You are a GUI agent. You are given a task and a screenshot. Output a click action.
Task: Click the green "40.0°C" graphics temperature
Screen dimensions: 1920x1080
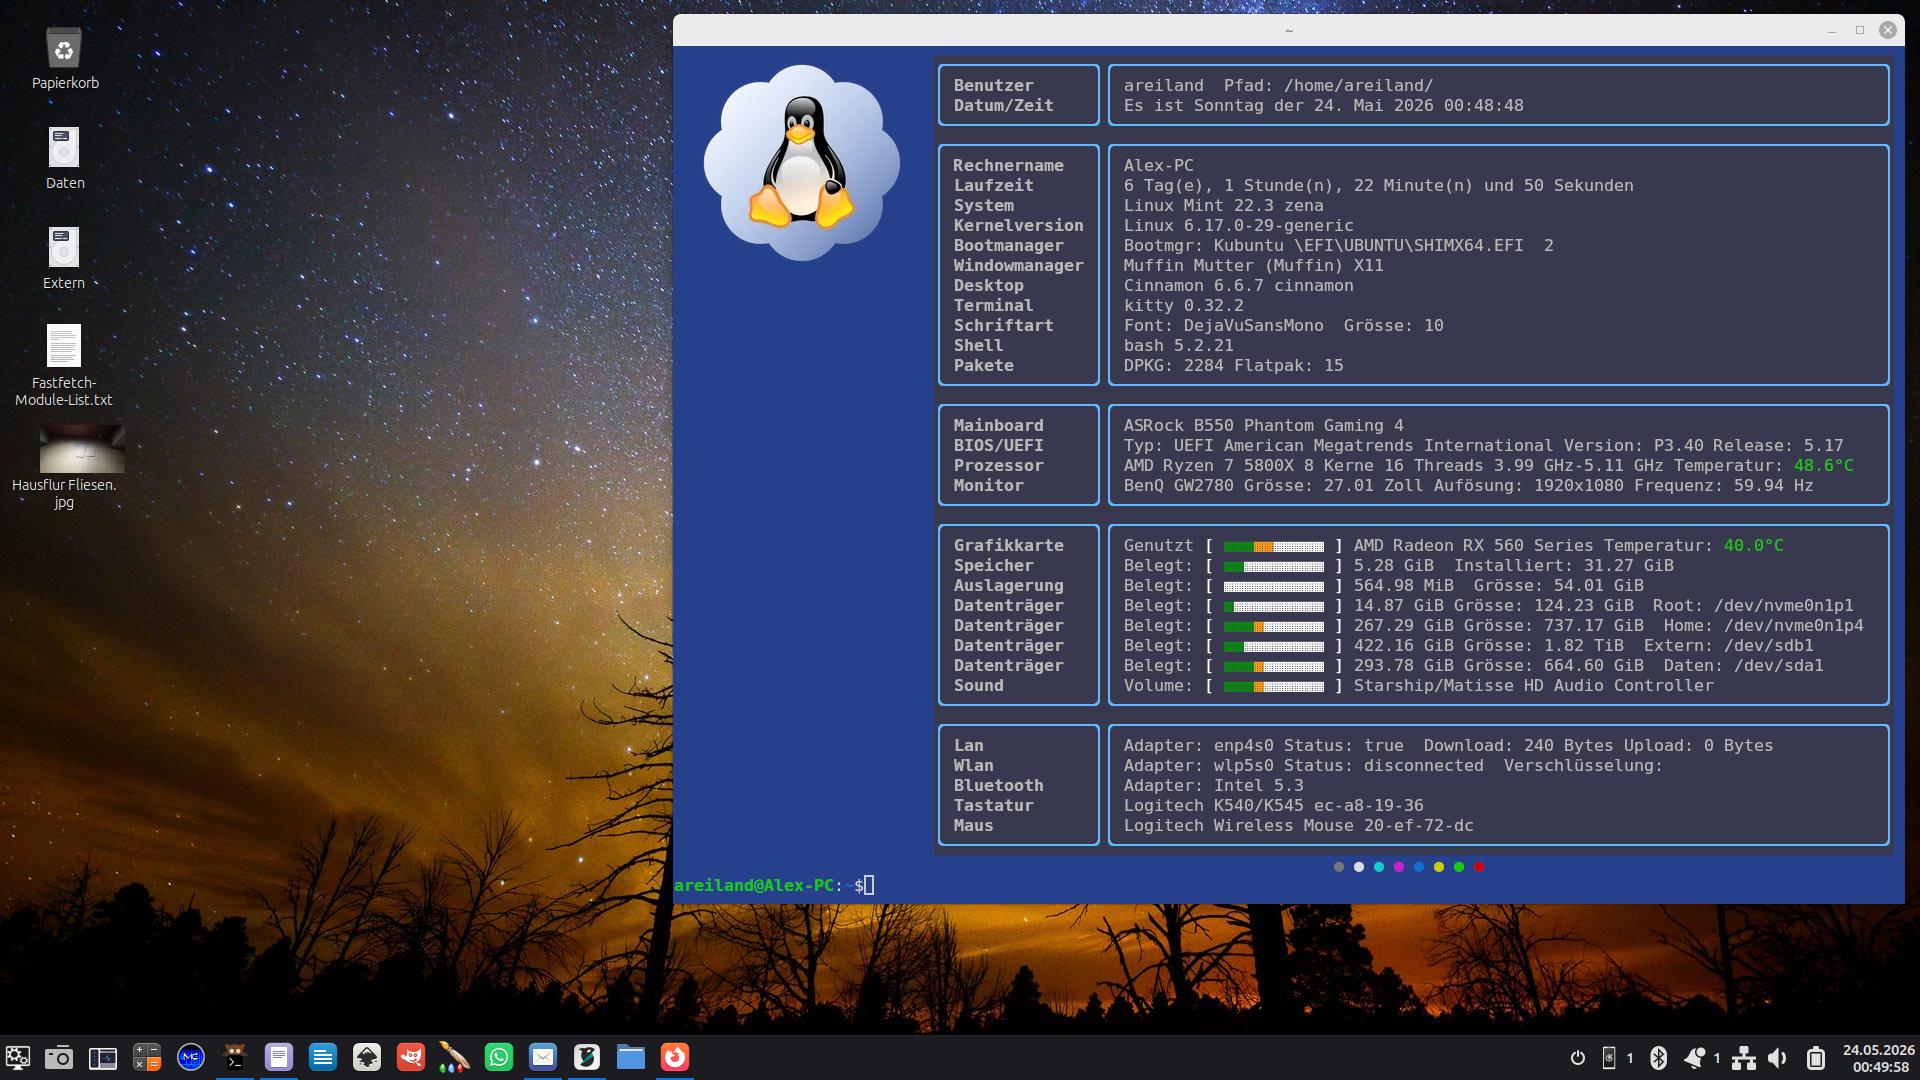pyautogui.click(x=1753, y=546)
